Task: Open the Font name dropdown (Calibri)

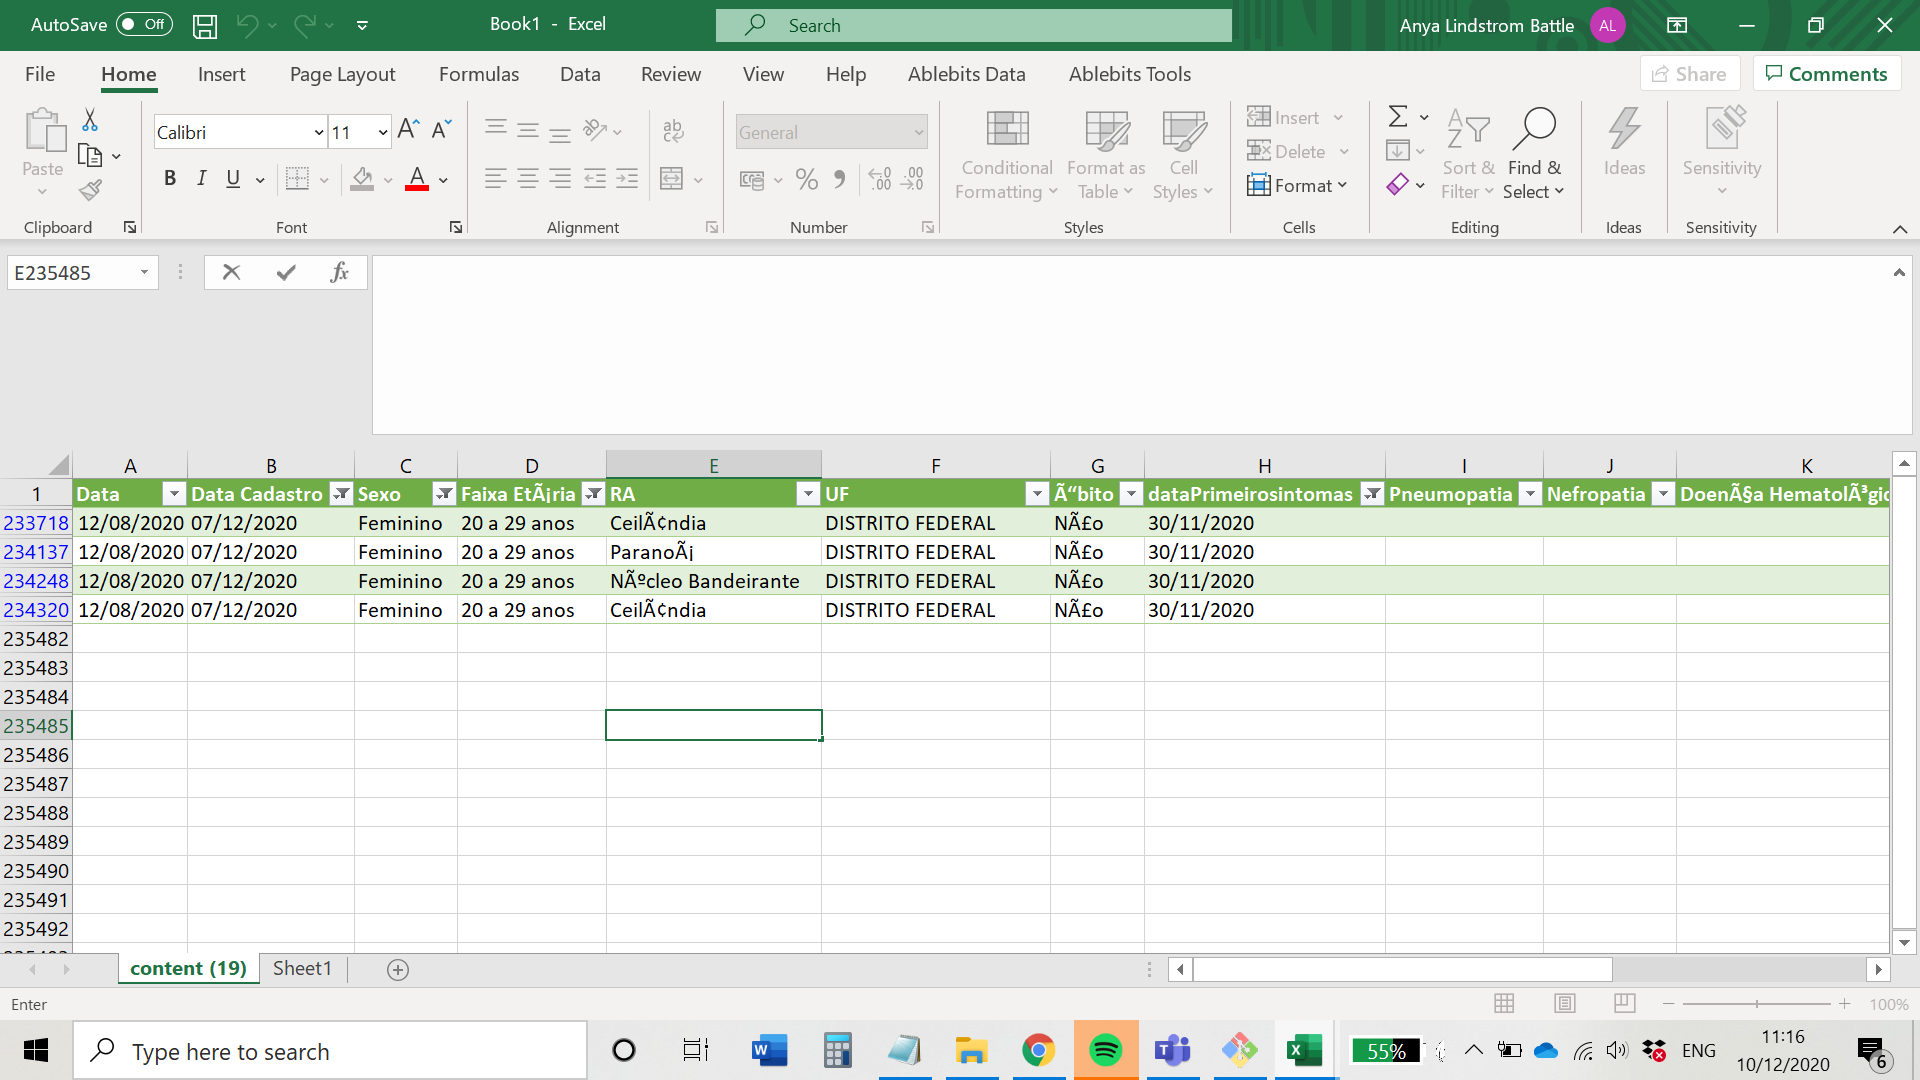Action: click(x=318, y=132)
